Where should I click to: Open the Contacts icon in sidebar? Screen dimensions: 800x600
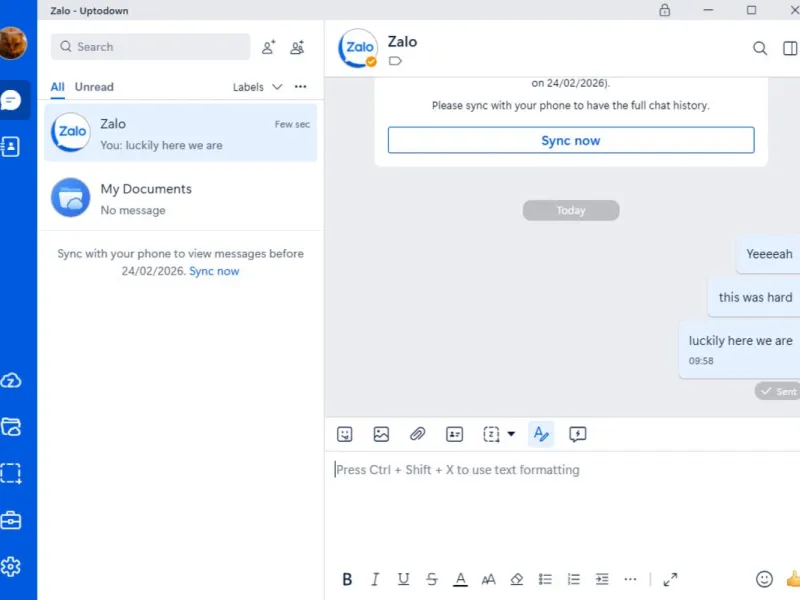(11, 147)
